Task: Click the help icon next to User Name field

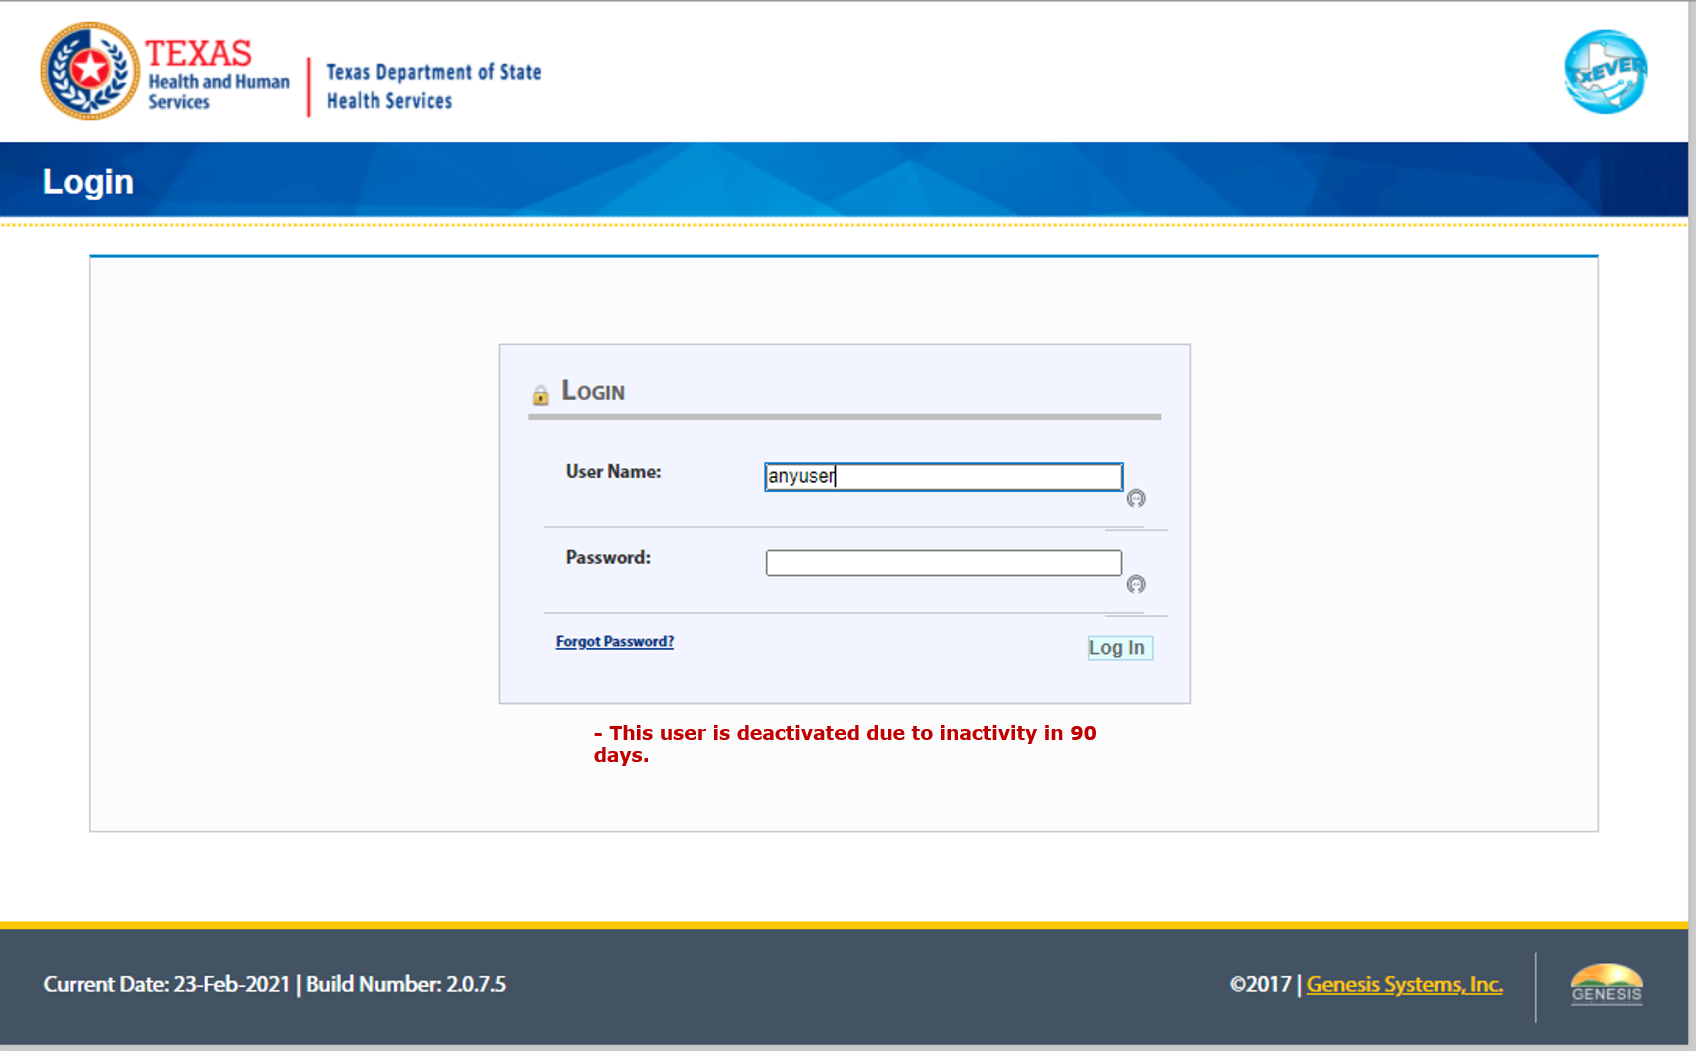Action: [x=1136, y=499]
